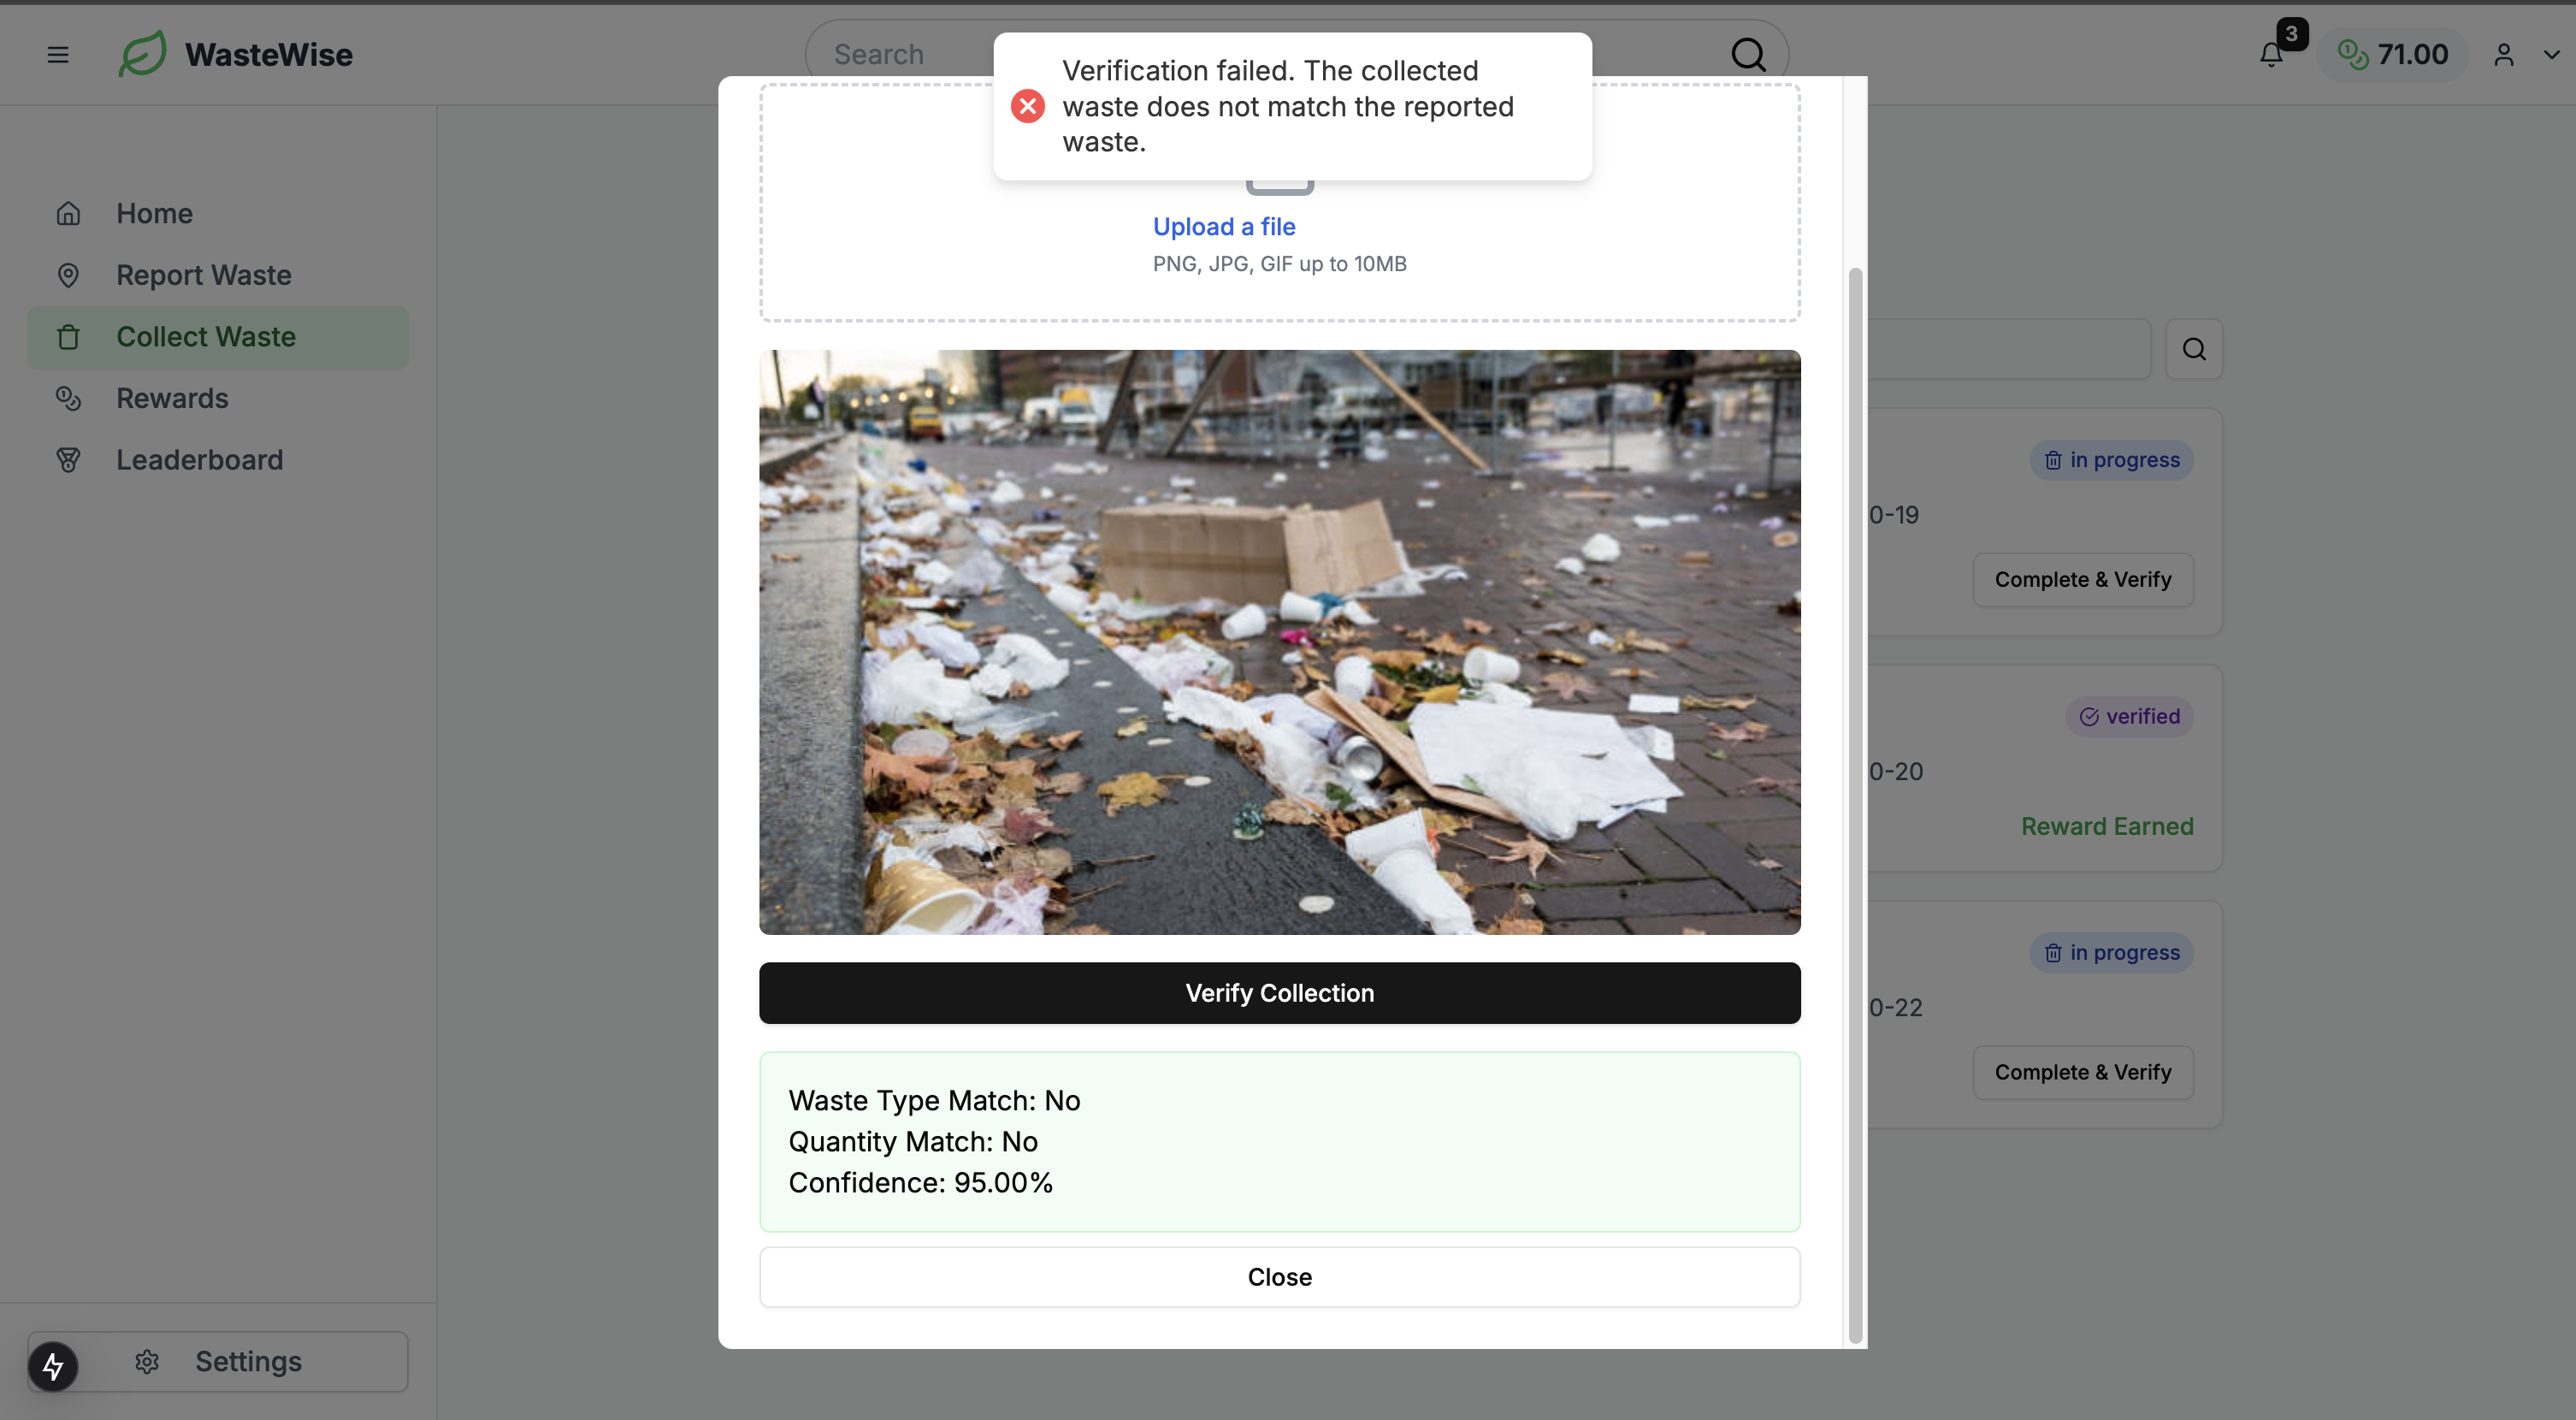Open the Leaderboard page
Image resolution: width=2576 pixels, height=1420 pixels.
tap(199, 460)
